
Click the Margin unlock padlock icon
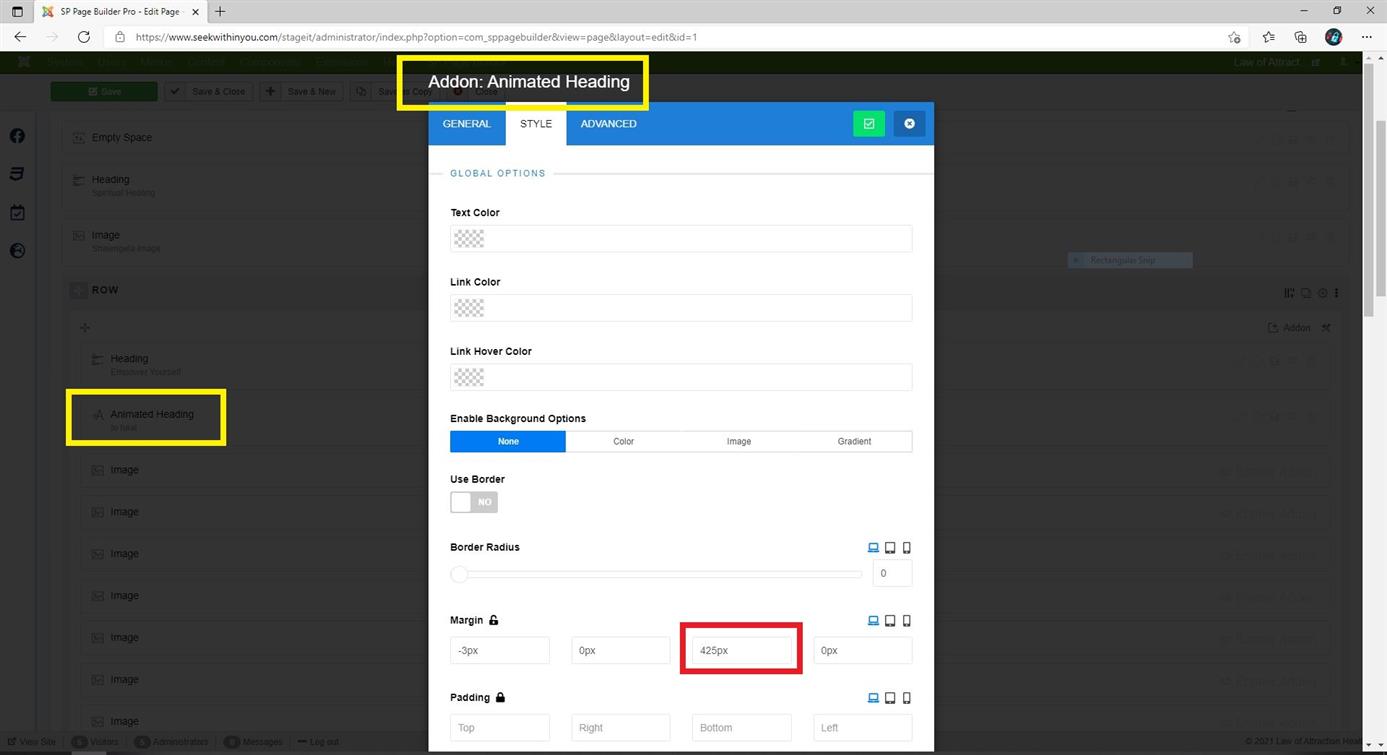(494, 621)
